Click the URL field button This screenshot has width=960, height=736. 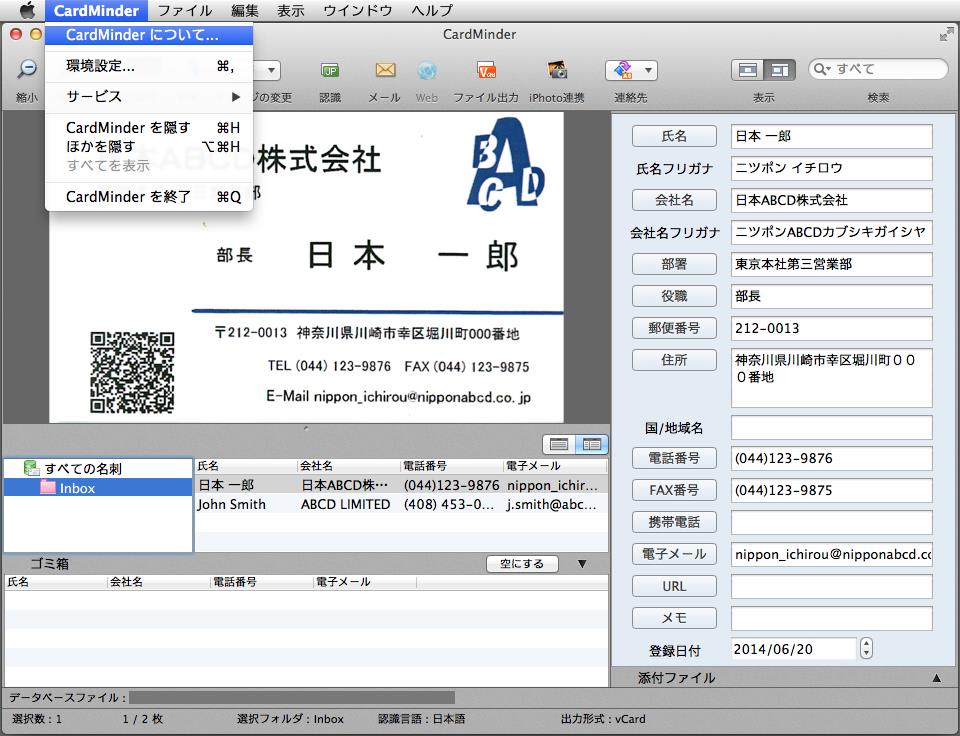[674, 586]
